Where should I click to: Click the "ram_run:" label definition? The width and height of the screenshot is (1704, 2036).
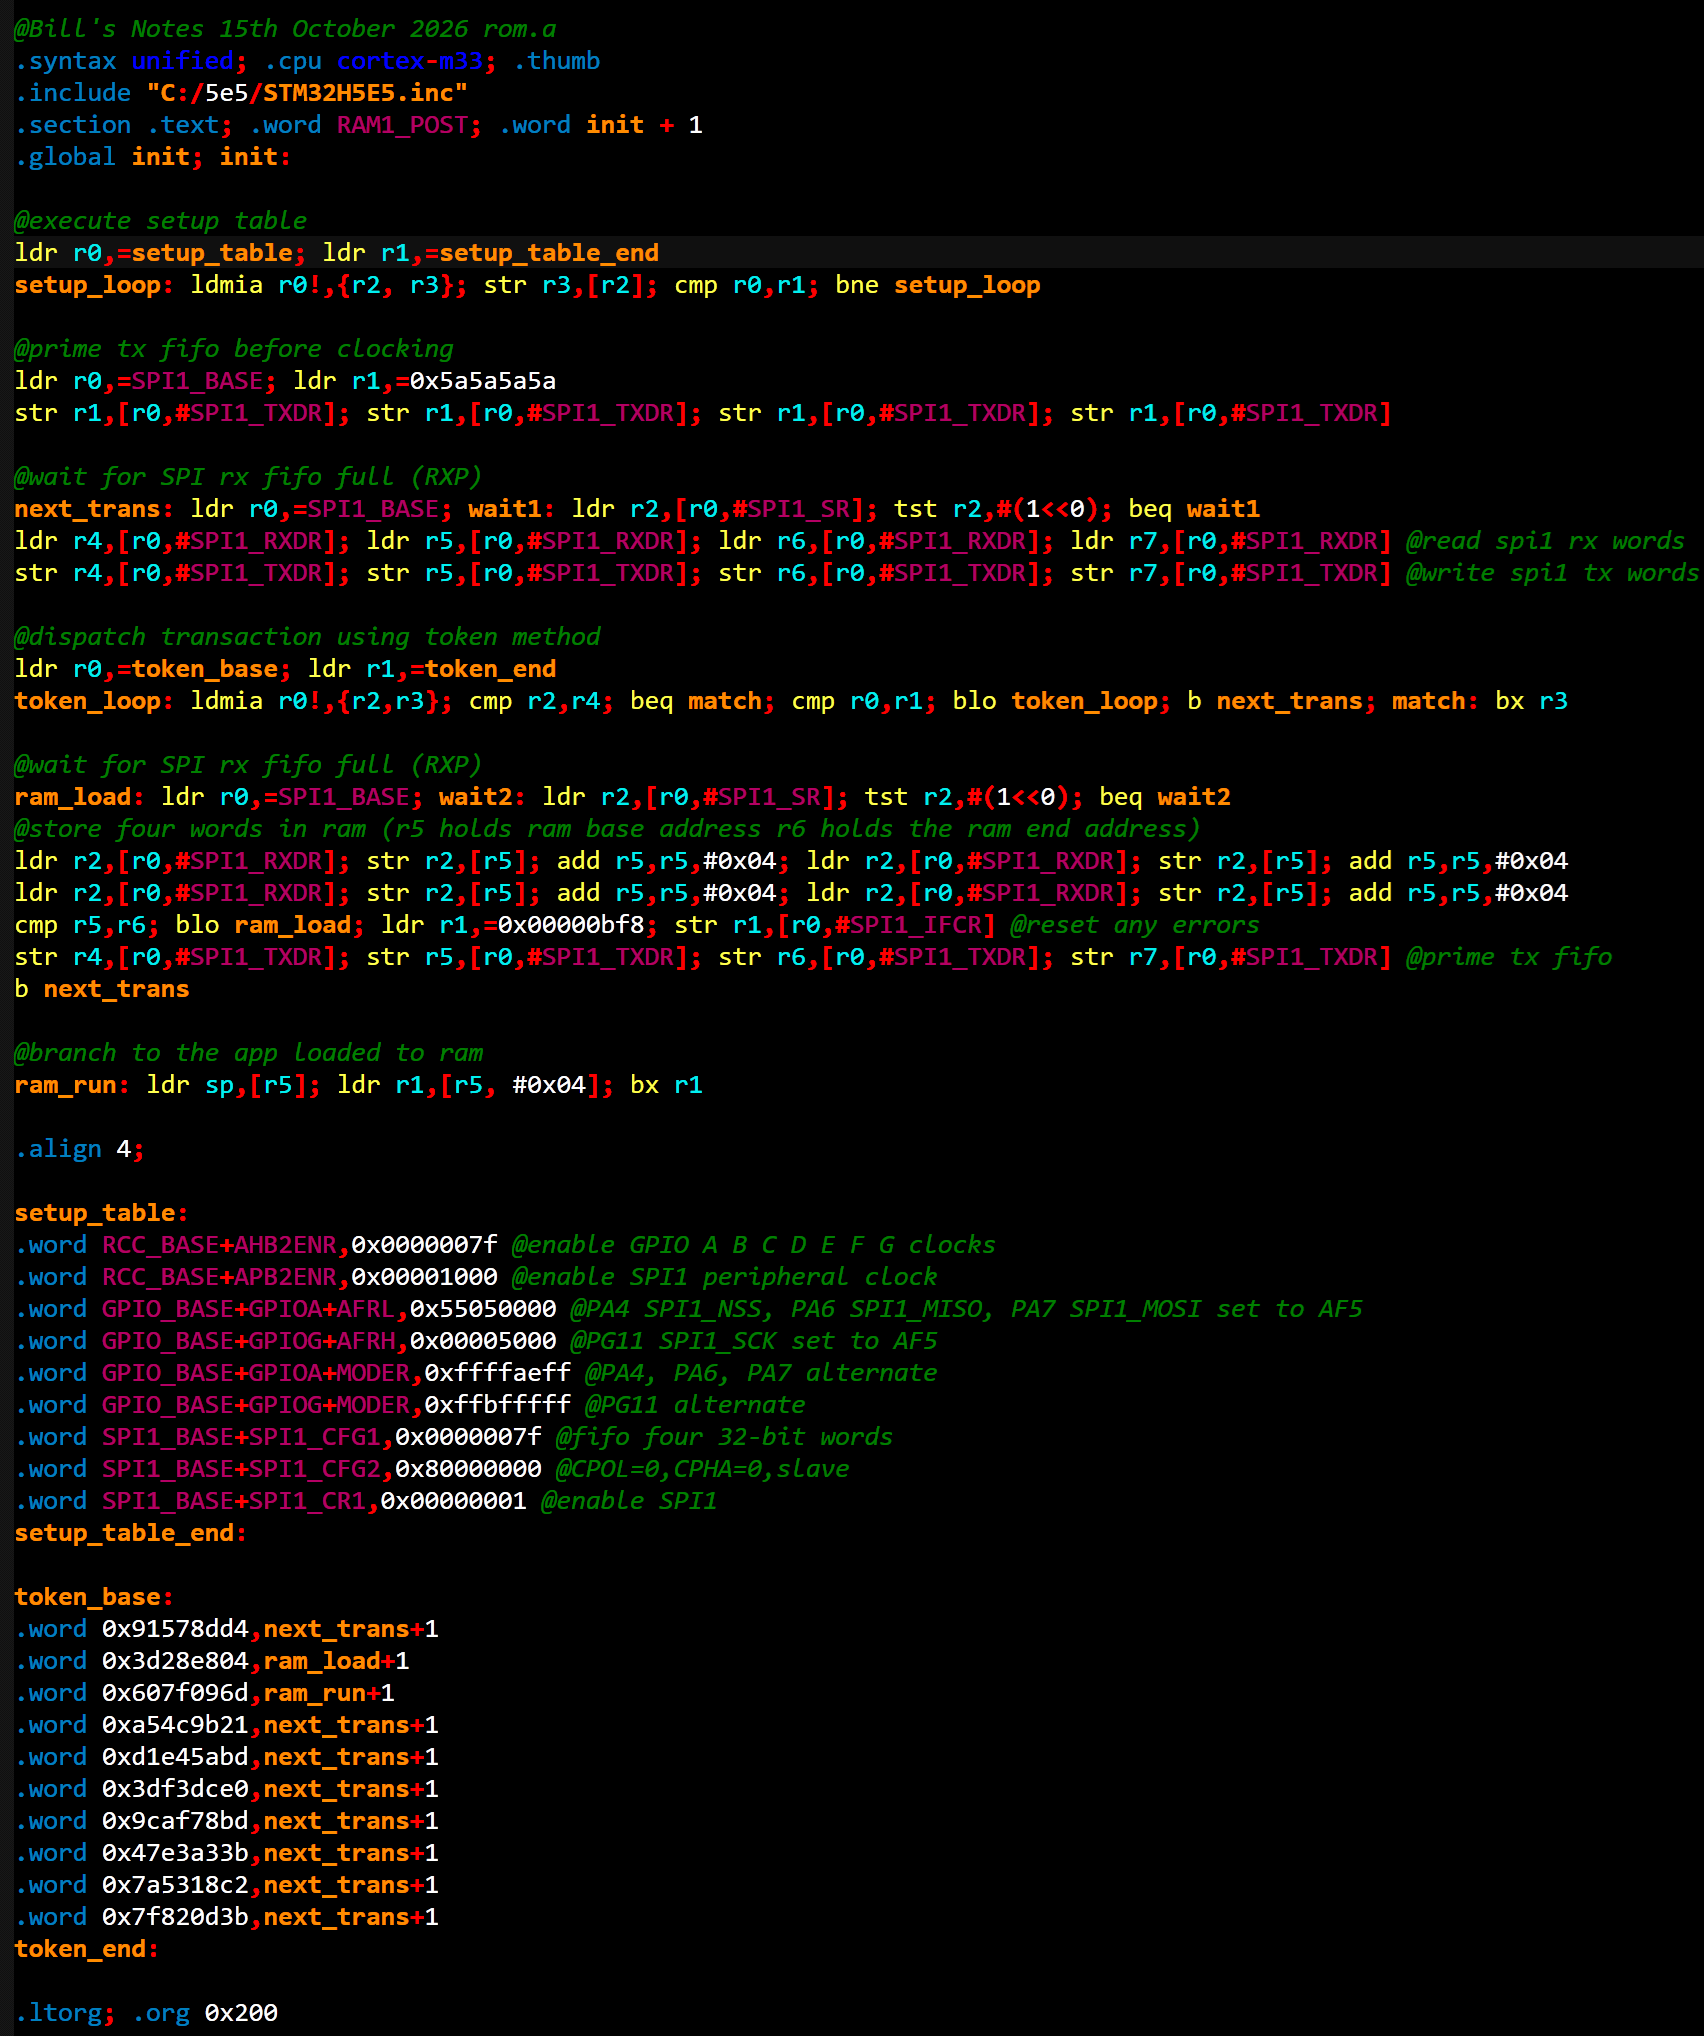72,1085
